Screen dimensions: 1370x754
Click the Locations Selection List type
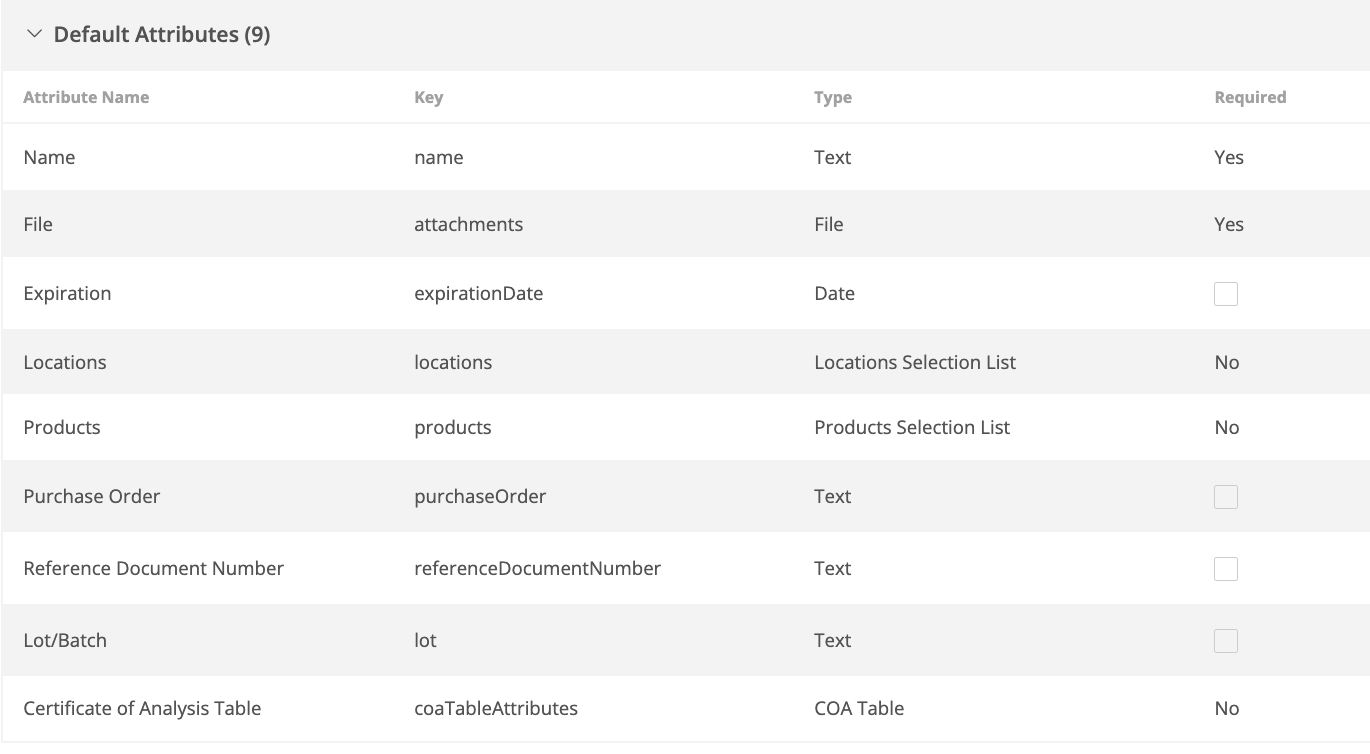(x=914, y=362)
